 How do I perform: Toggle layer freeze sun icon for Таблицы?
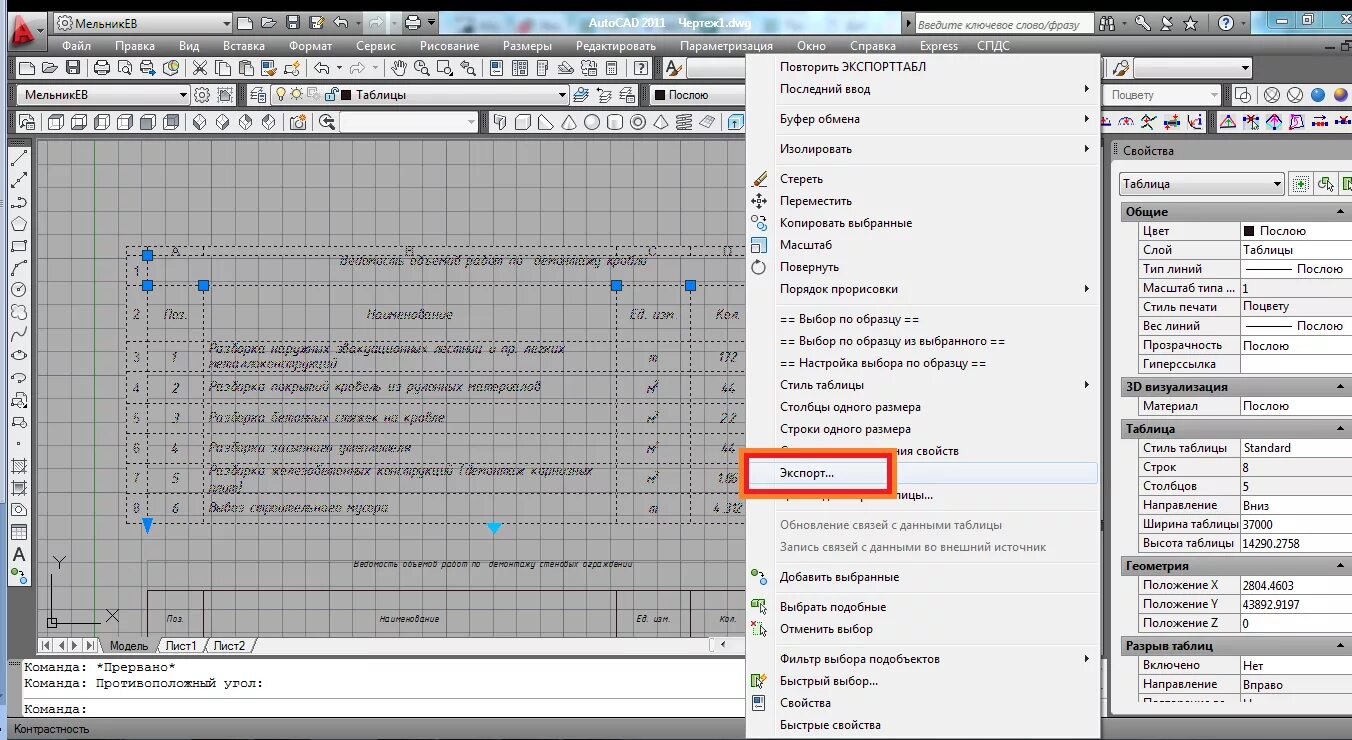click(x=295, y=95)
